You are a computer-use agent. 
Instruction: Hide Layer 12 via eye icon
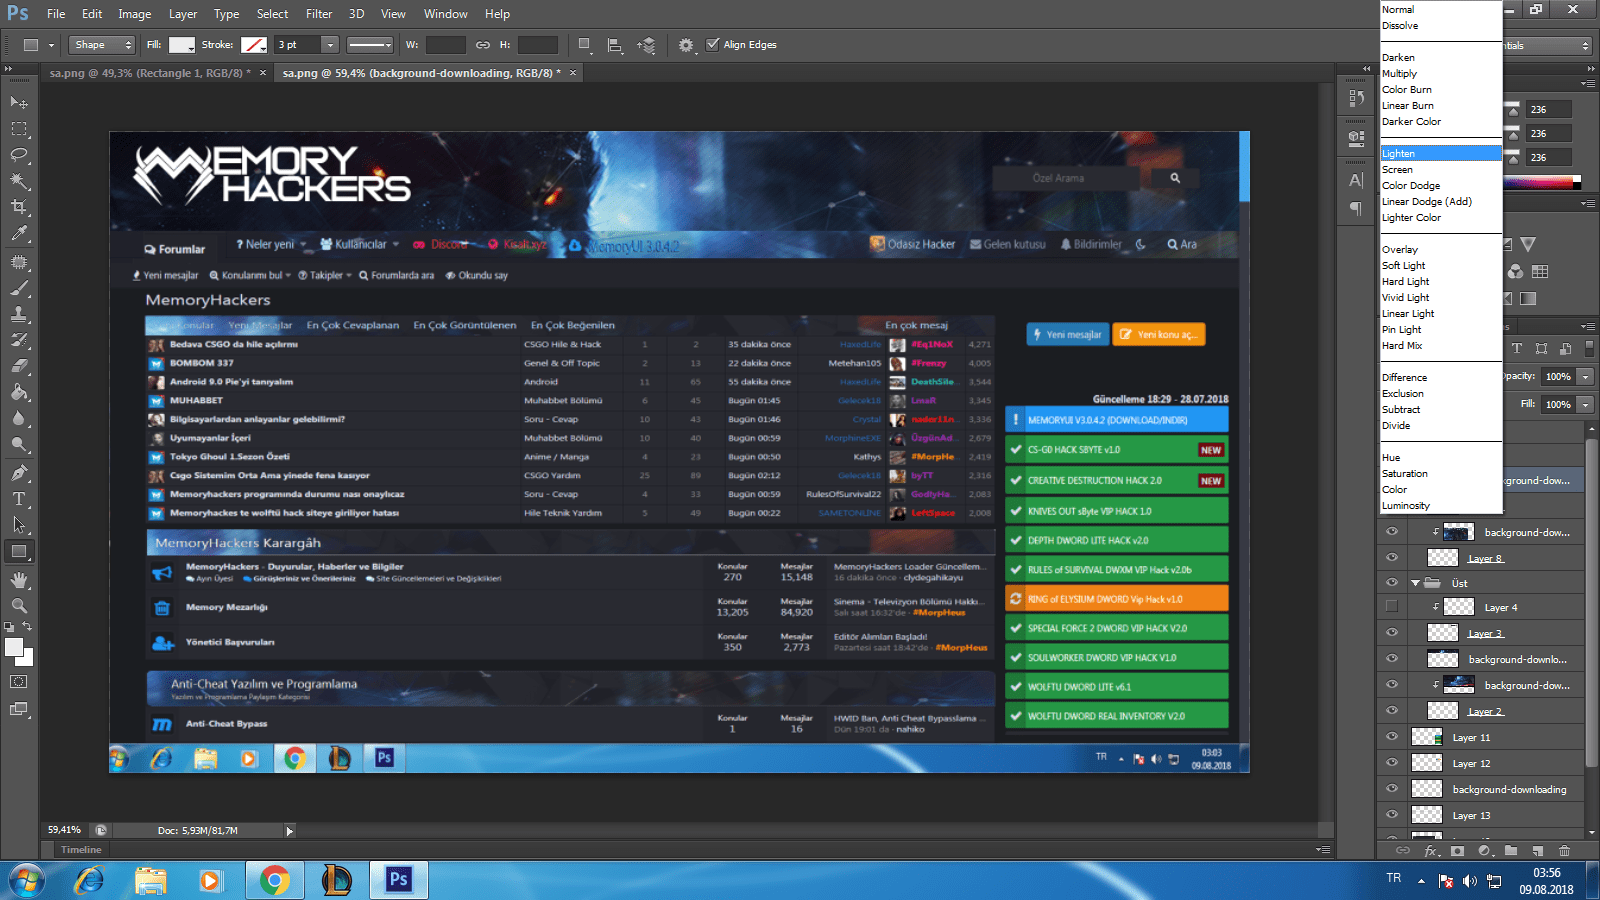pos(1392,762)
